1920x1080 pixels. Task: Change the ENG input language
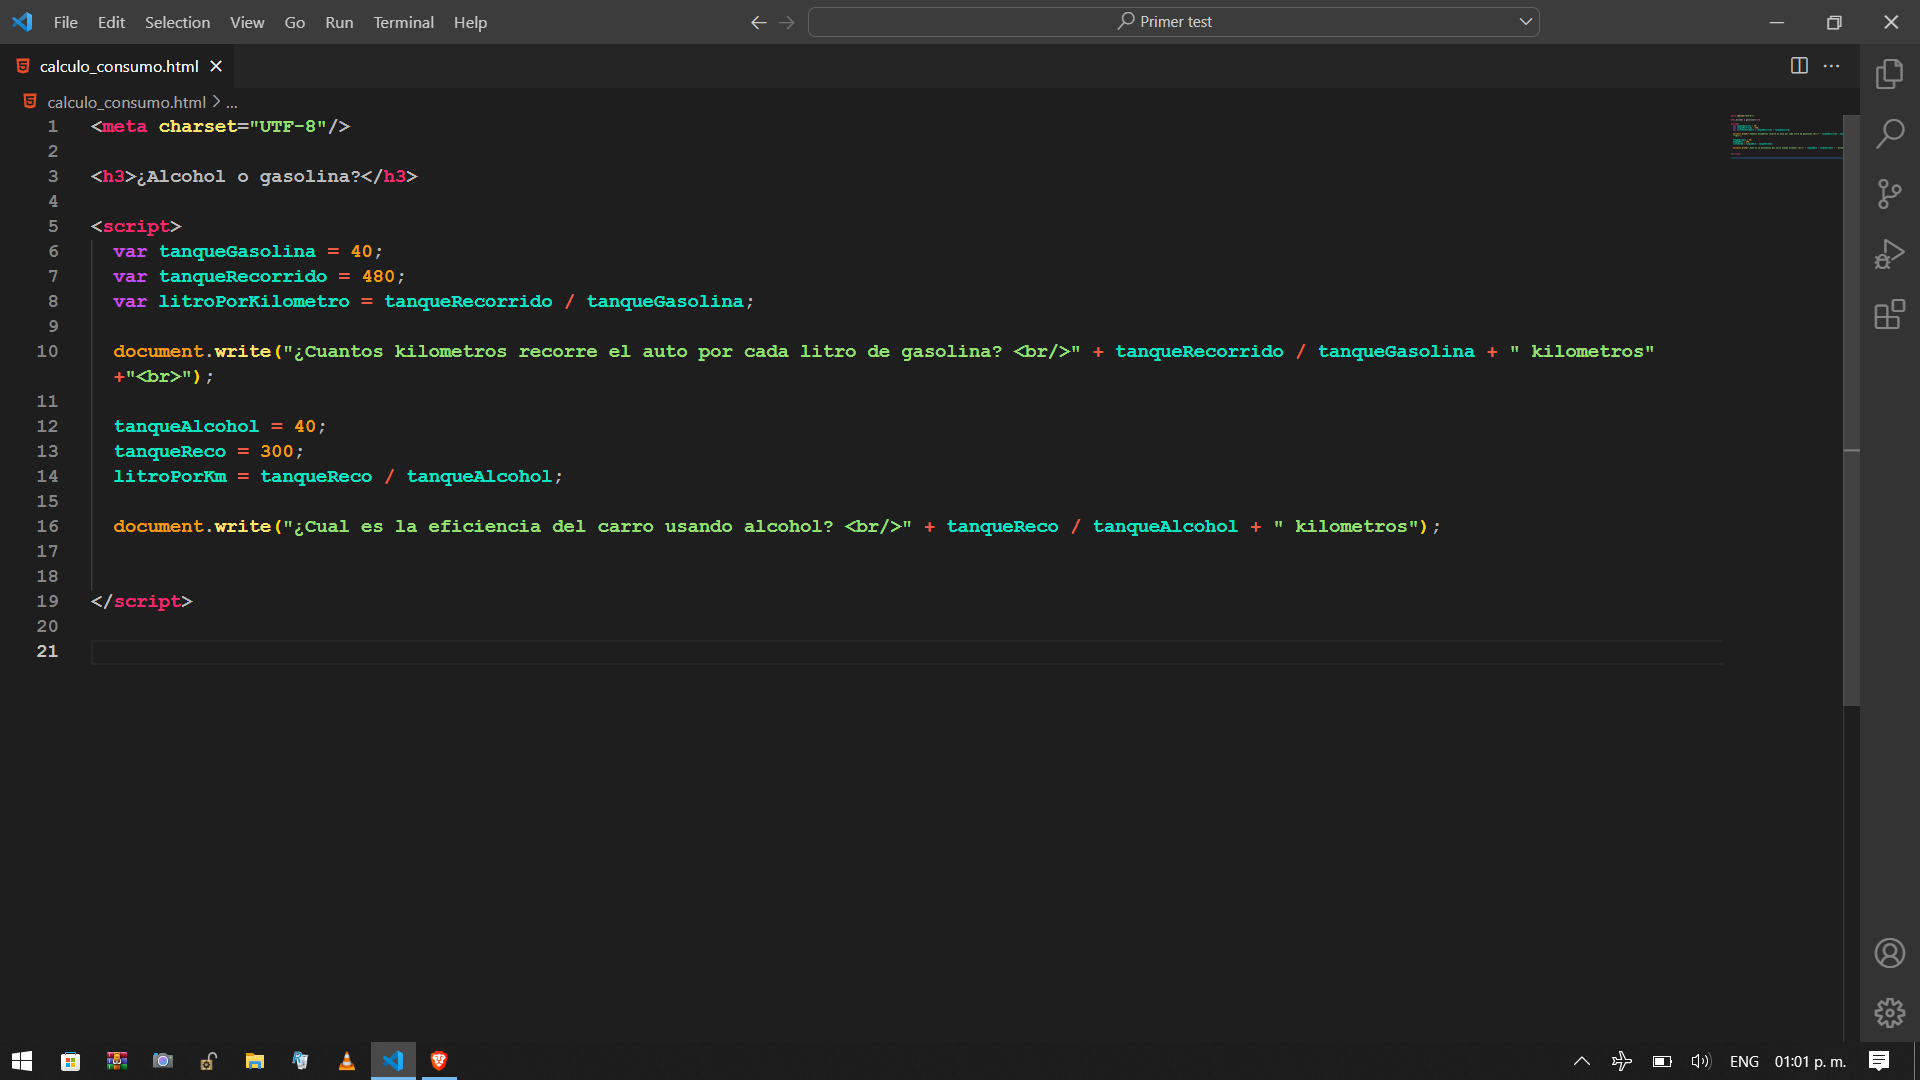[1744, 1061]
